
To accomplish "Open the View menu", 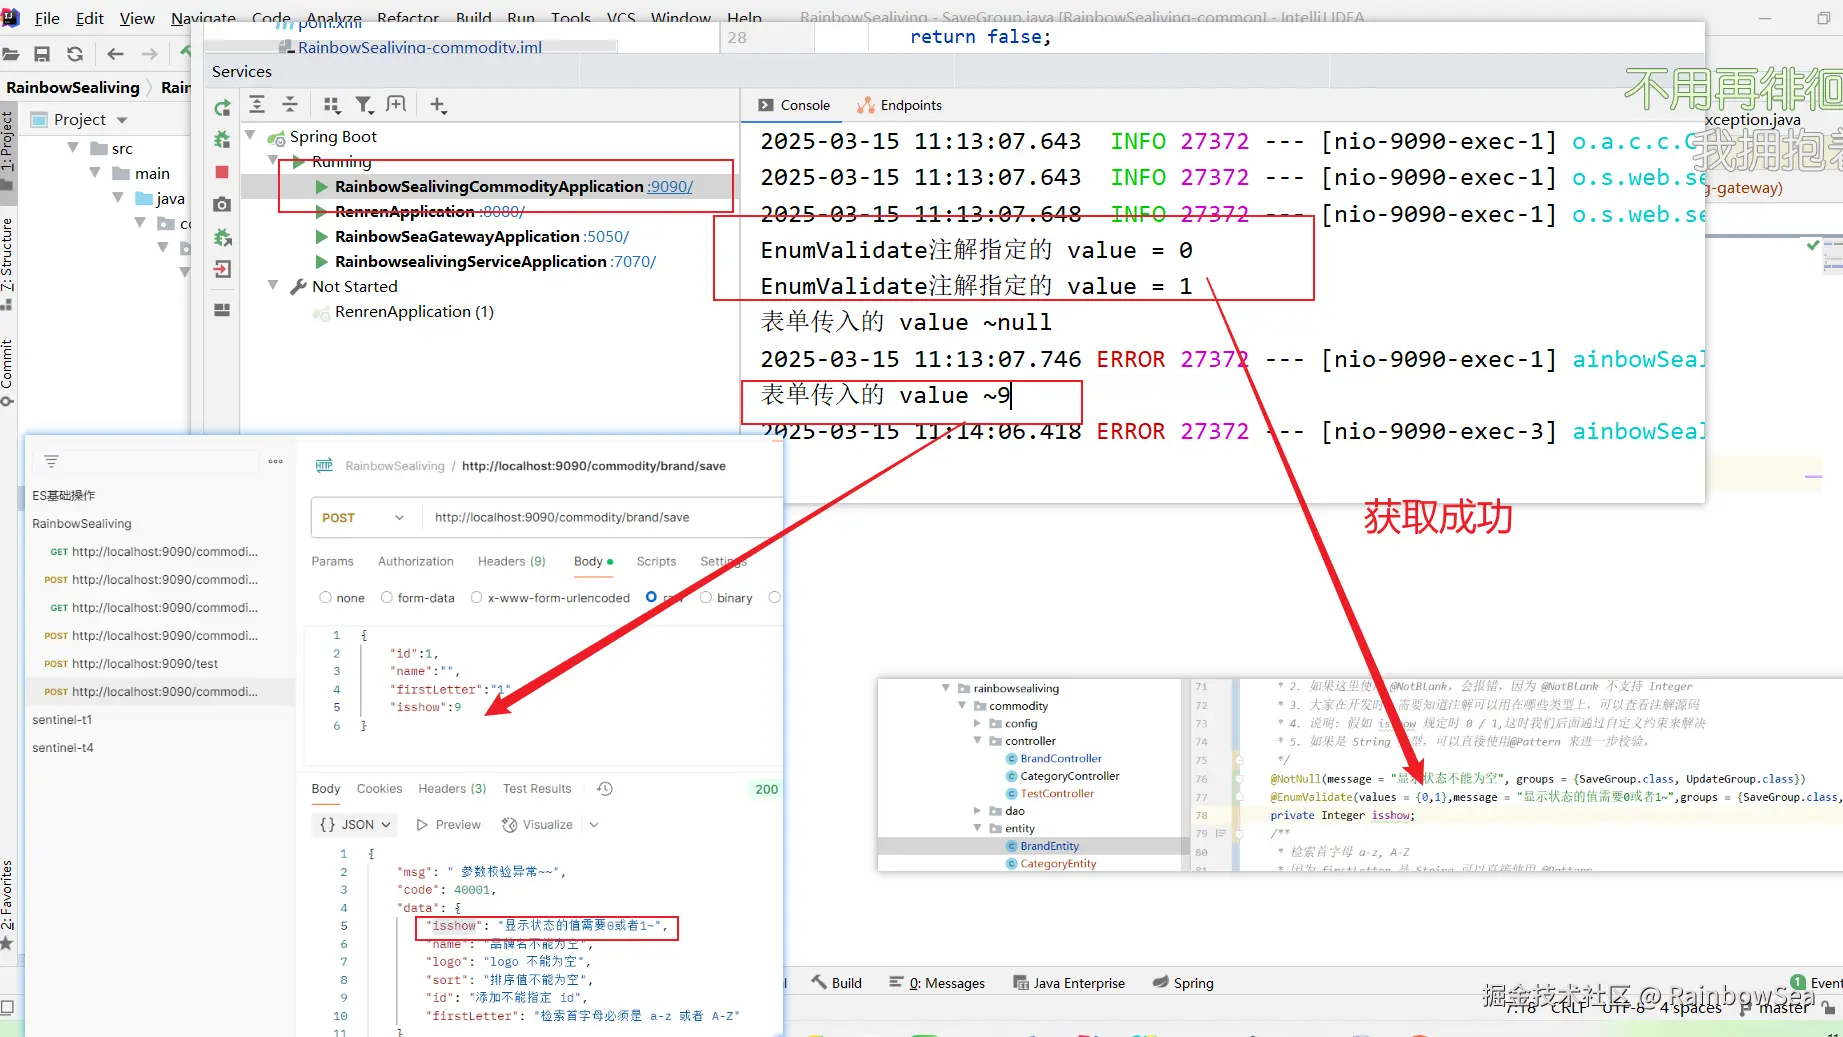I will pos(137,18).
